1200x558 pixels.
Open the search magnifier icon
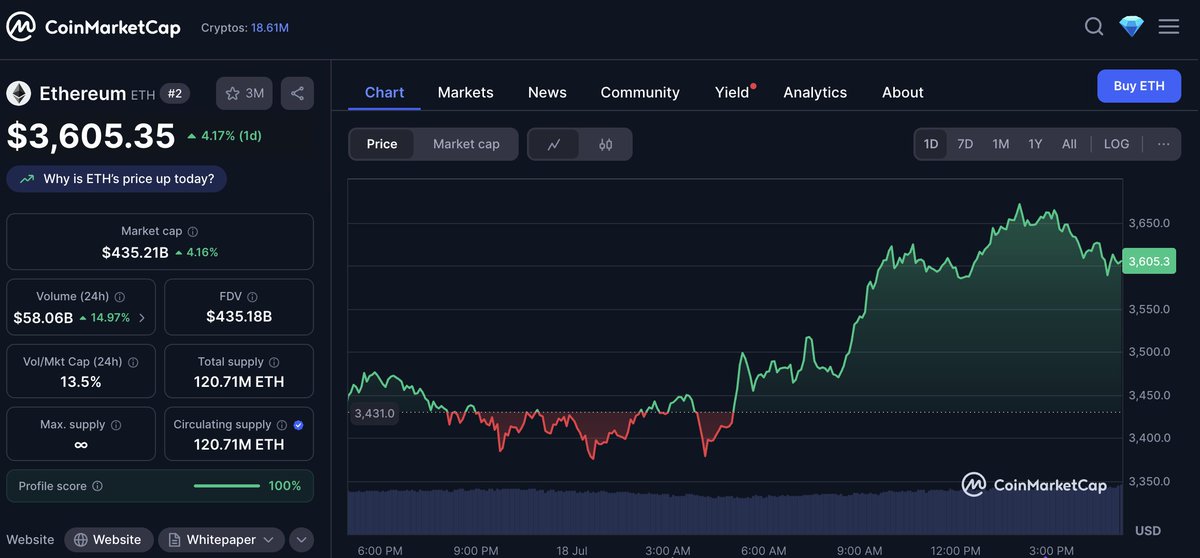(1094, 27)
